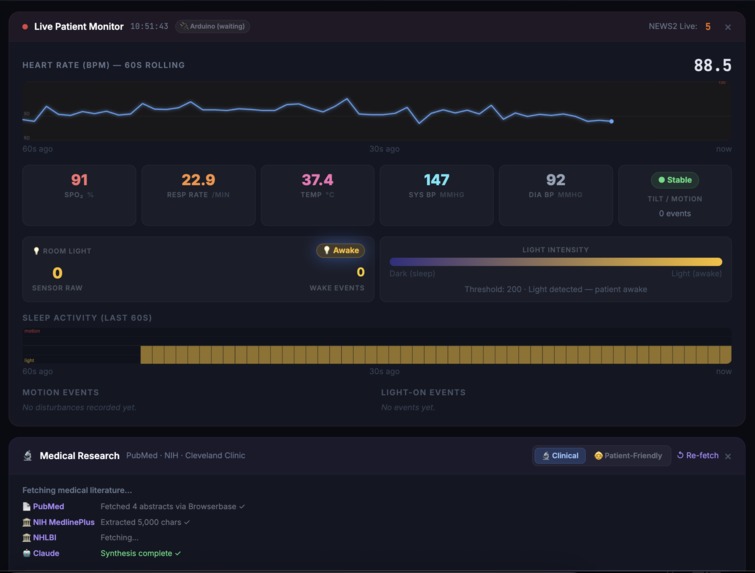
Task: Click 'Fetched 4 abstracts via Browserbase' text
Action: pos(172,507)
